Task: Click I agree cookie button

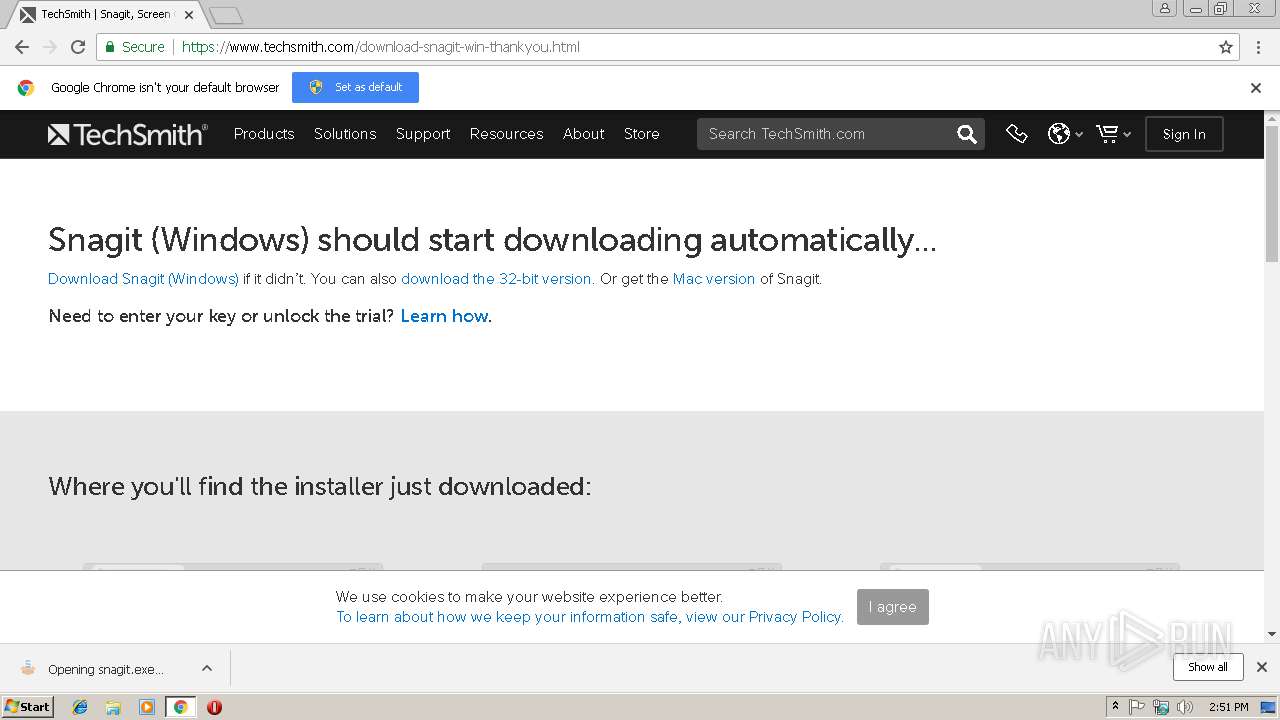Action: tap(893, 607)
